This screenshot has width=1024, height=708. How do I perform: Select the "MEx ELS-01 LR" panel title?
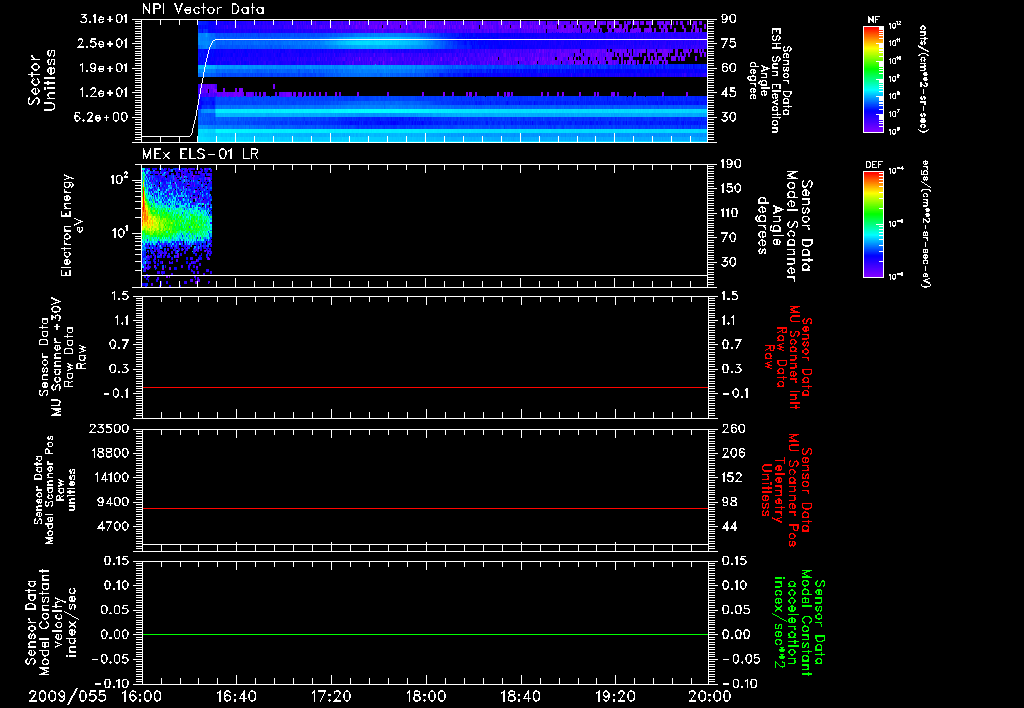tap(200, 154)
